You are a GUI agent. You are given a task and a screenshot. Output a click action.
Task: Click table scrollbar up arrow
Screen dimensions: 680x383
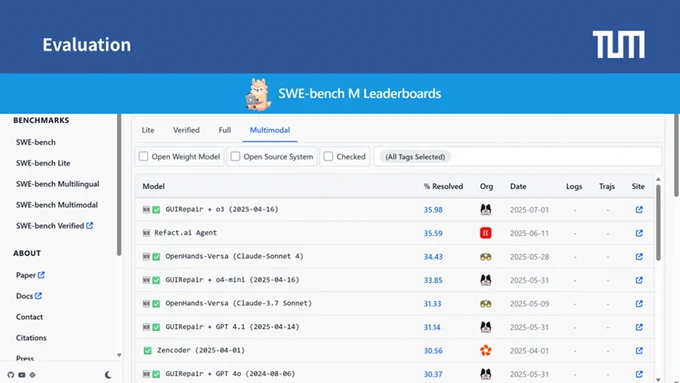tap(658, 179)
